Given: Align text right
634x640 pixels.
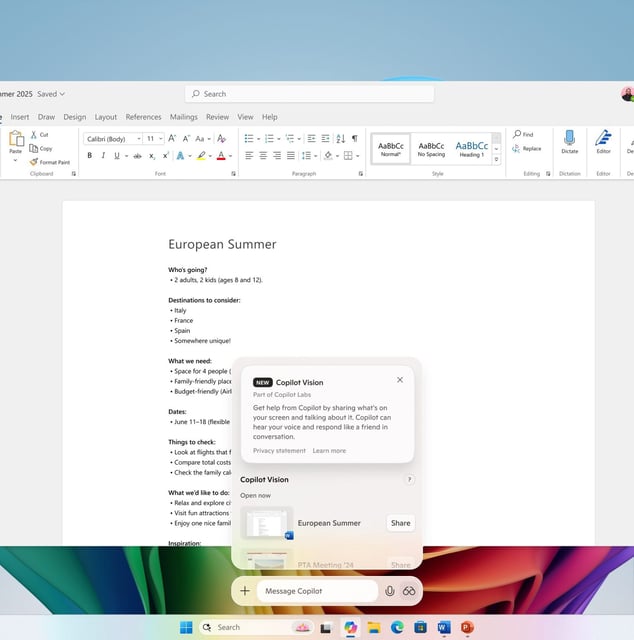Looking at the screenshot, I should point(277,156).
